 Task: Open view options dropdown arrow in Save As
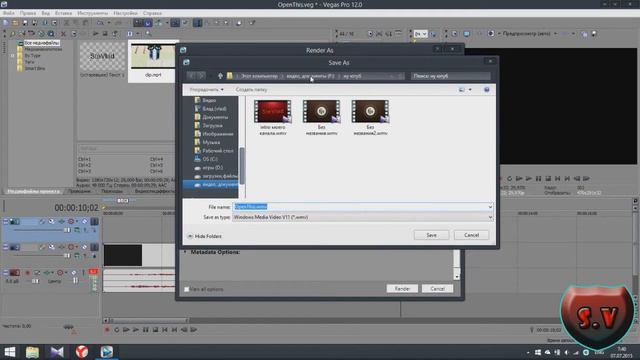pyautogui.click(x=470, y=89)
